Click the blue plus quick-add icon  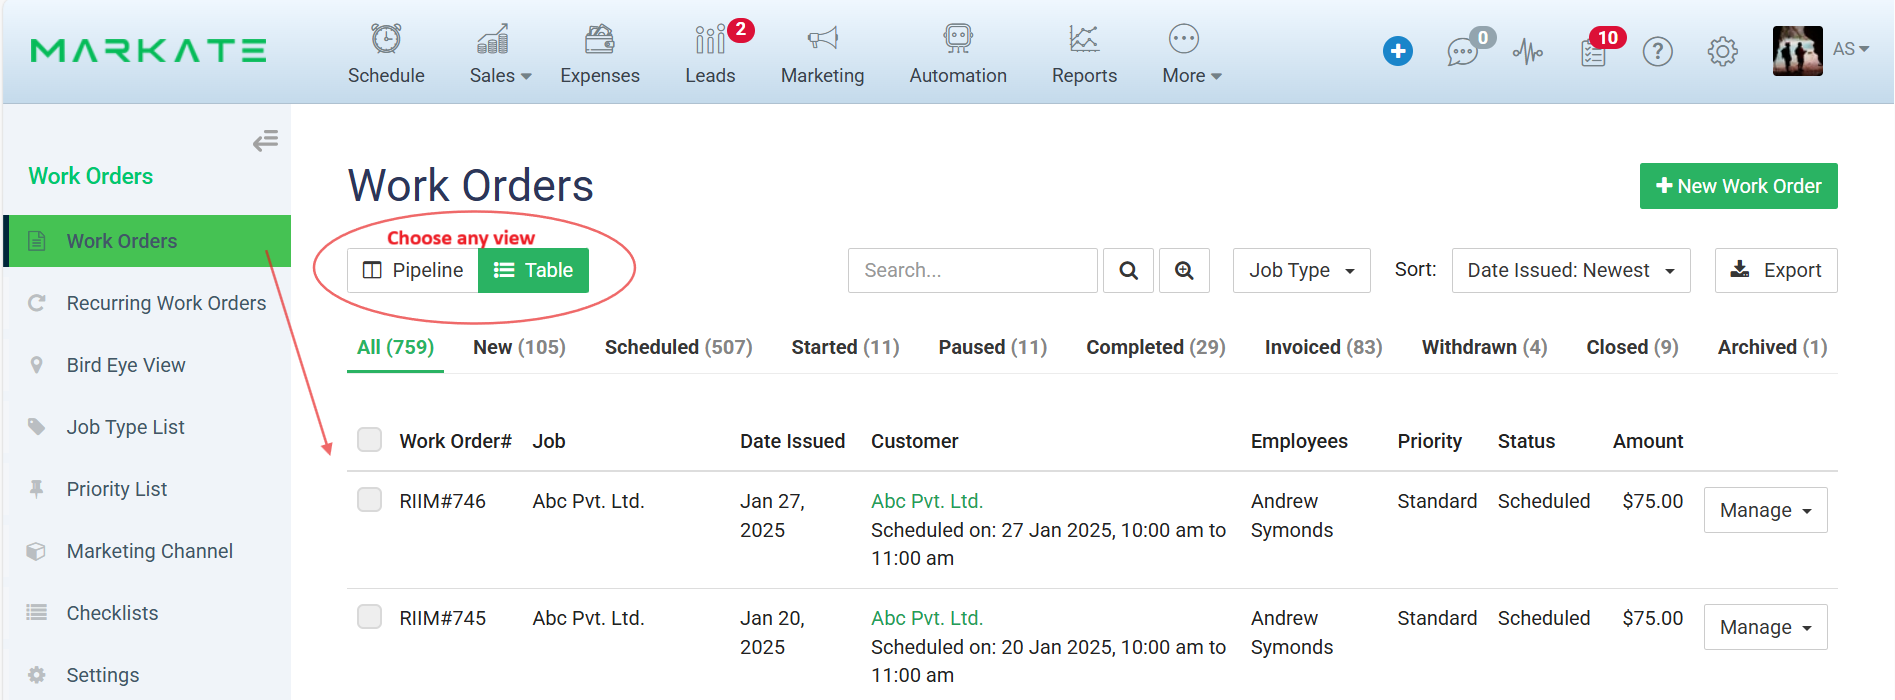click(x=1397, y=51)
